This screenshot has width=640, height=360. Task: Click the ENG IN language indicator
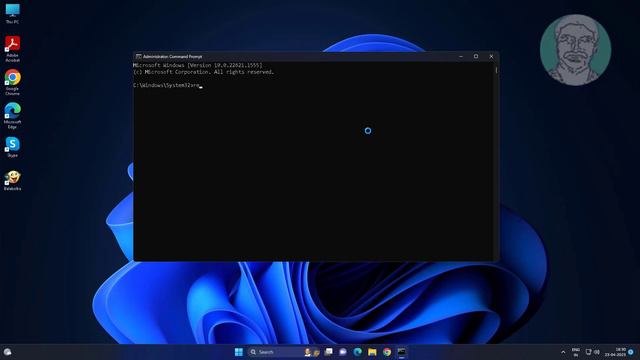(x=576, y=352)
